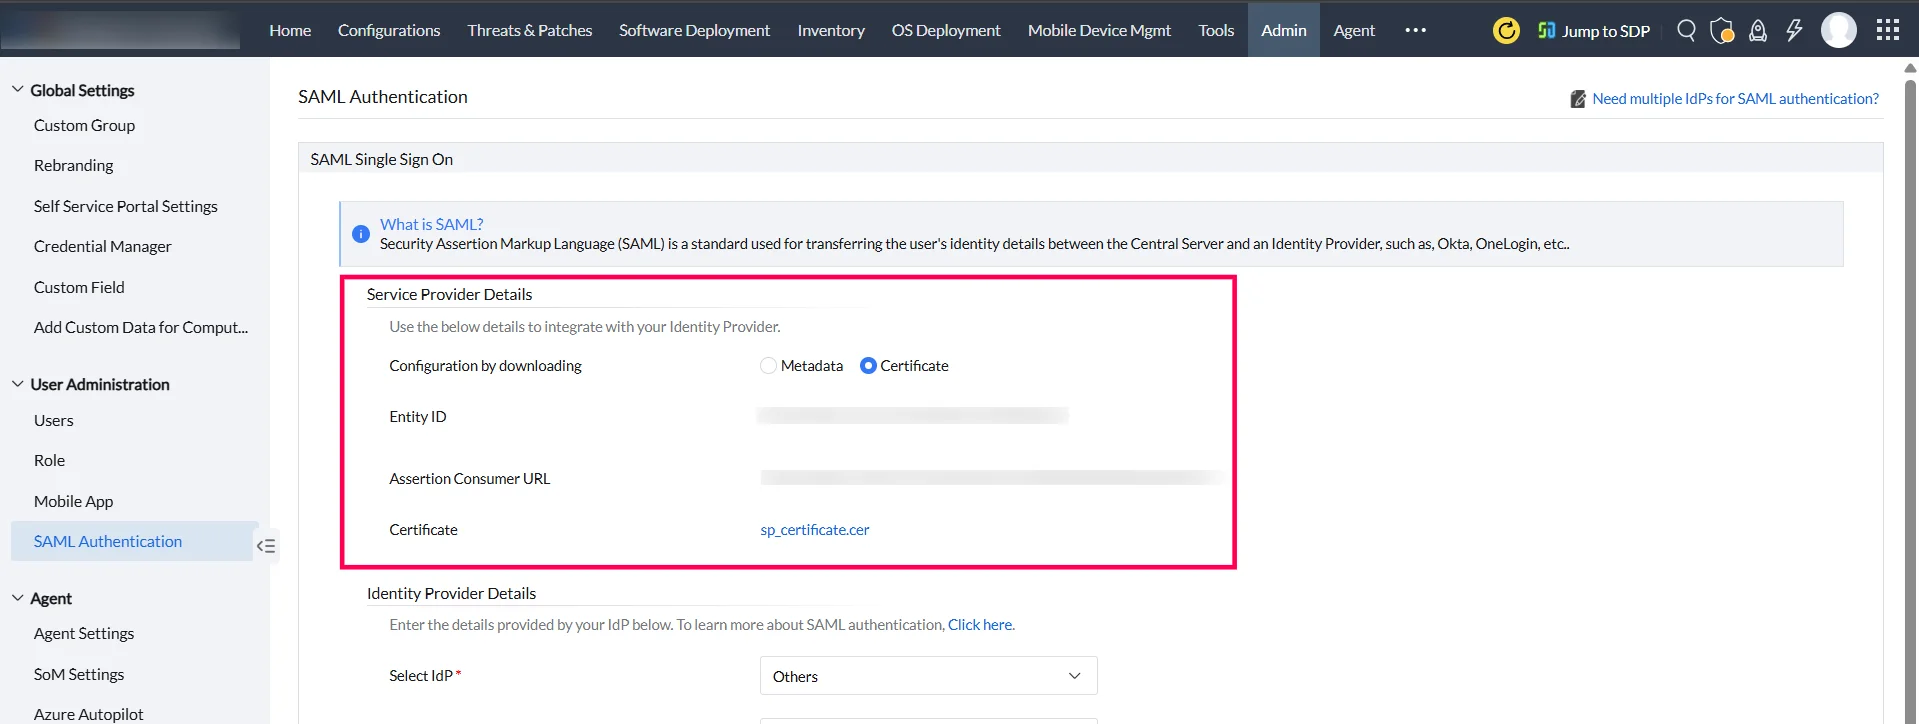Open the OS Deployment tab
The height and width of the screenshot is (724, 1919).
tap(946, 30)
